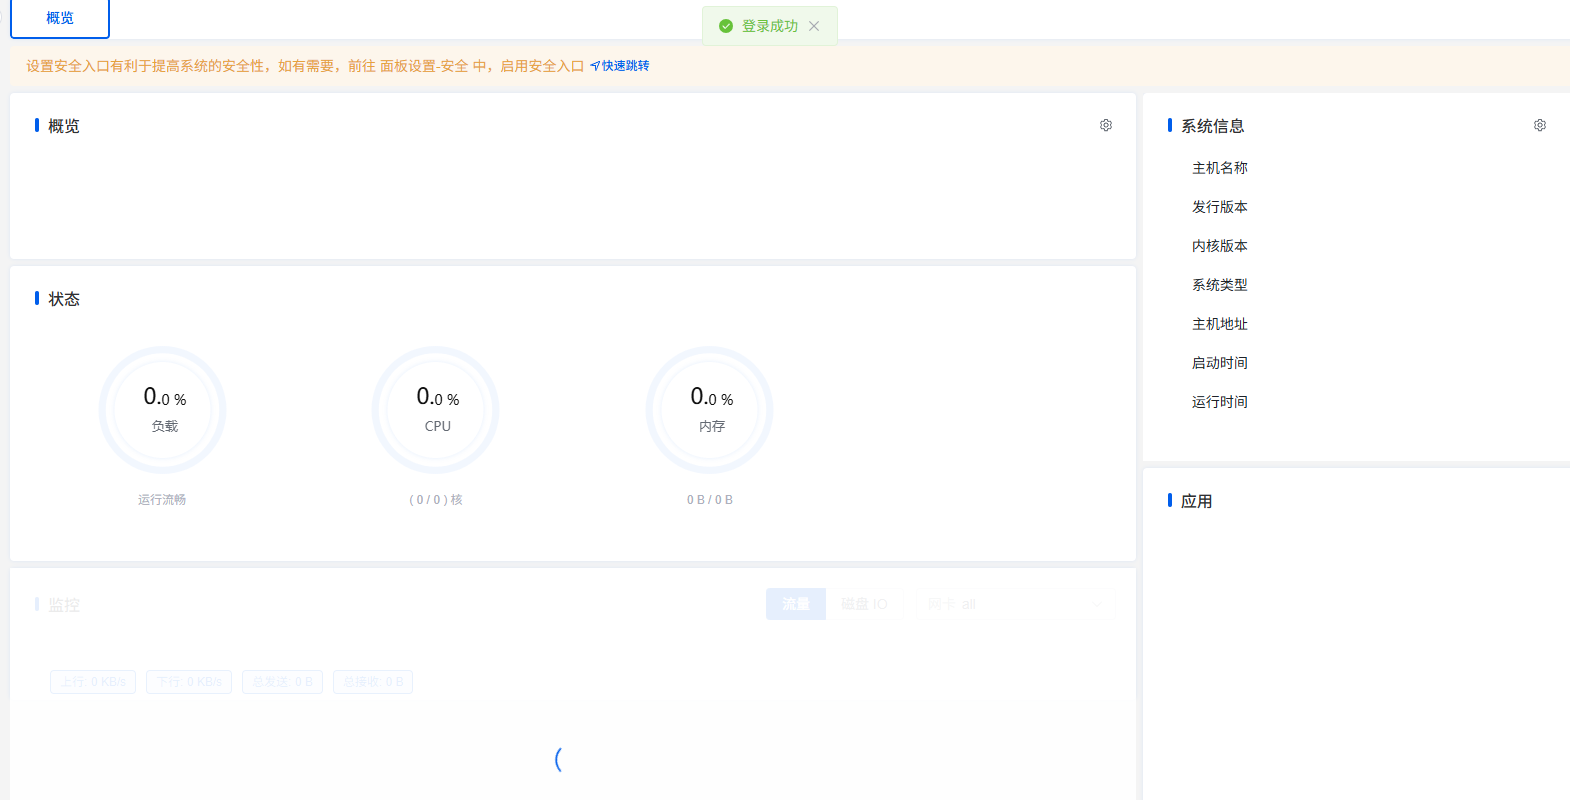Toggle the 总发送 traffic tag
This screenshot has width=1570, height=800.
click(282, 682)
